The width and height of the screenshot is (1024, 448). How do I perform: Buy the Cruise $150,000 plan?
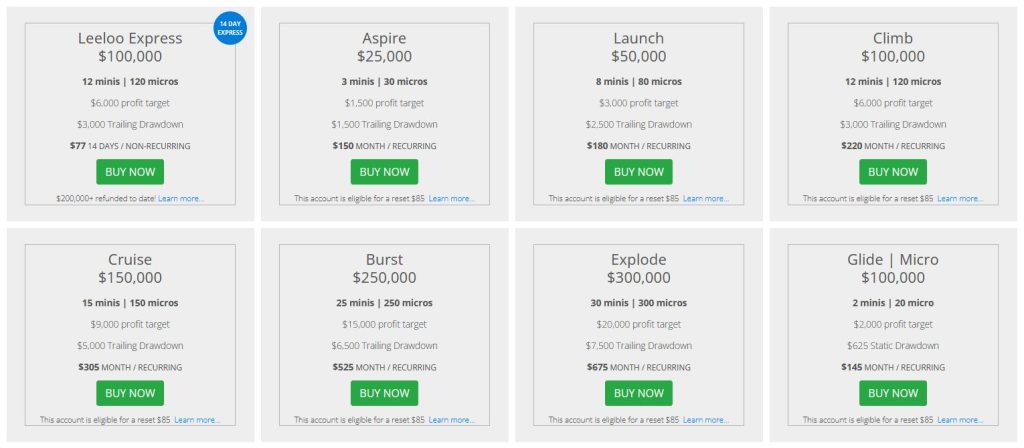point(130,393)
